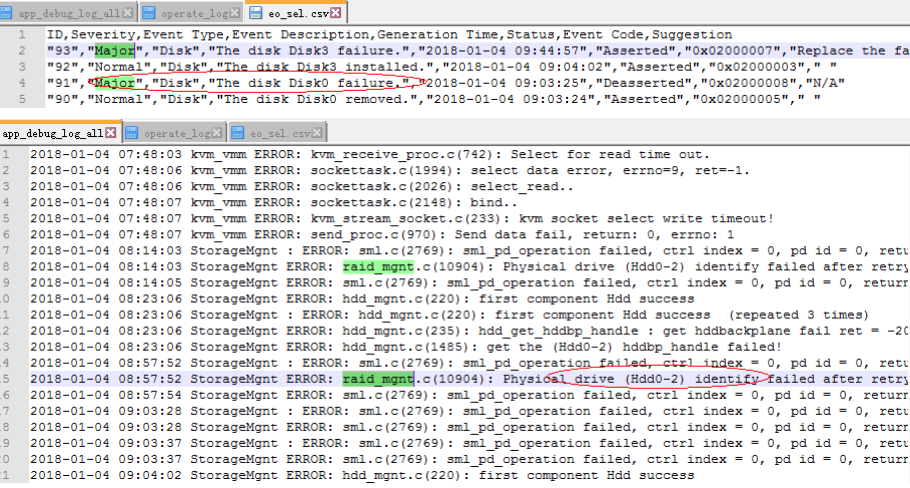
Task: Click highlighted "raid_mgnt" in the 08:57:52 line
Action: pos(378,379)
